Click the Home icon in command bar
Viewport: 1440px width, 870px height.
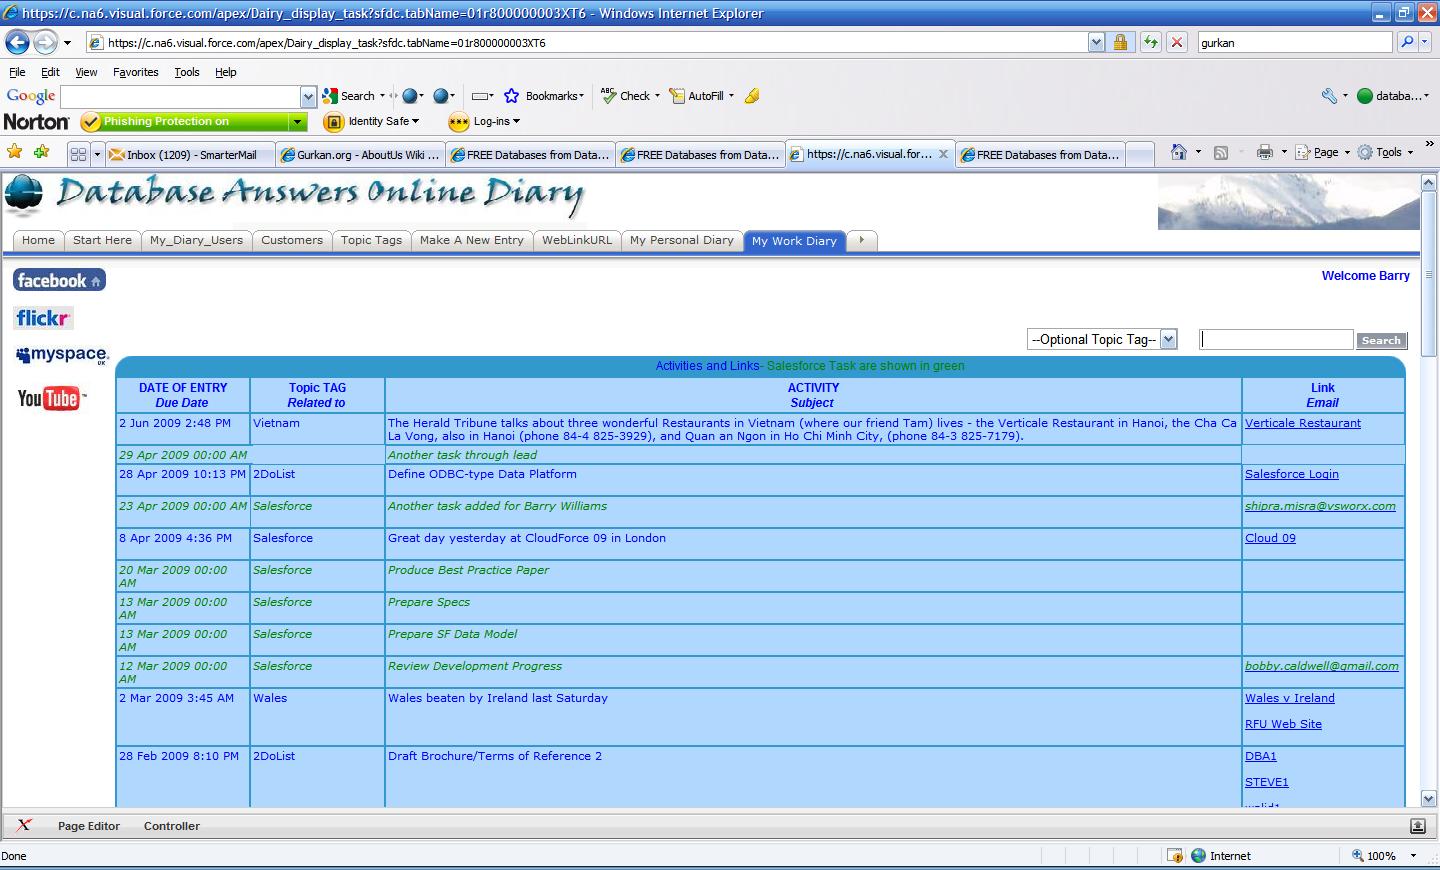(x=1179, y=152)
